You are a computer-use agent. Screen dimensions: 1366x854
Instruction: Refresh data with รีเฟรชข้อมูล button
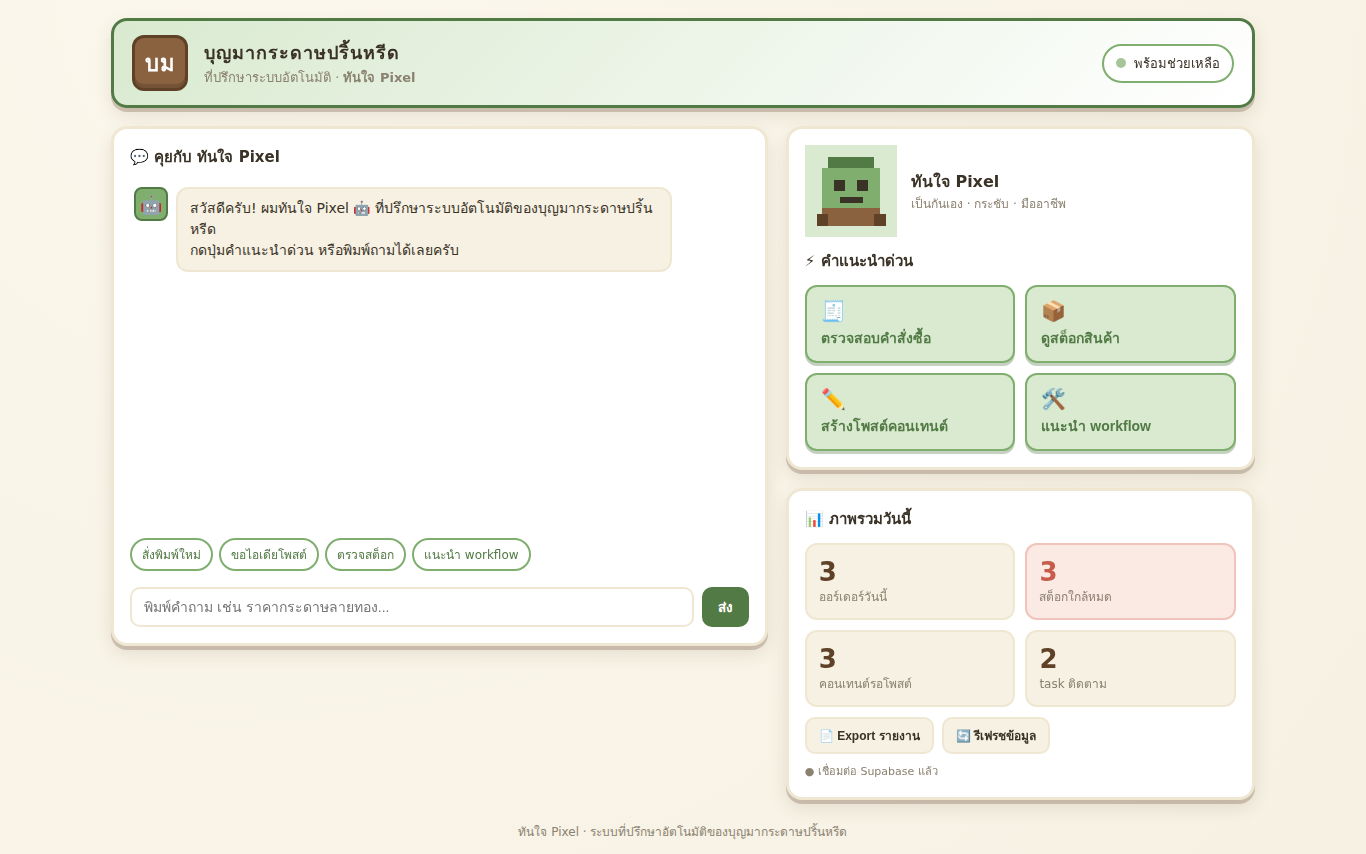[x=996, y=736]
